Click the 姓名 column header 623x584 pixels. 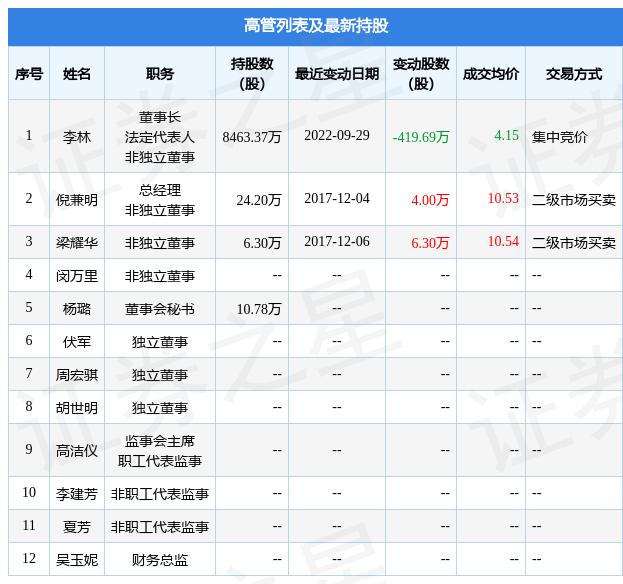pos(77,74)
